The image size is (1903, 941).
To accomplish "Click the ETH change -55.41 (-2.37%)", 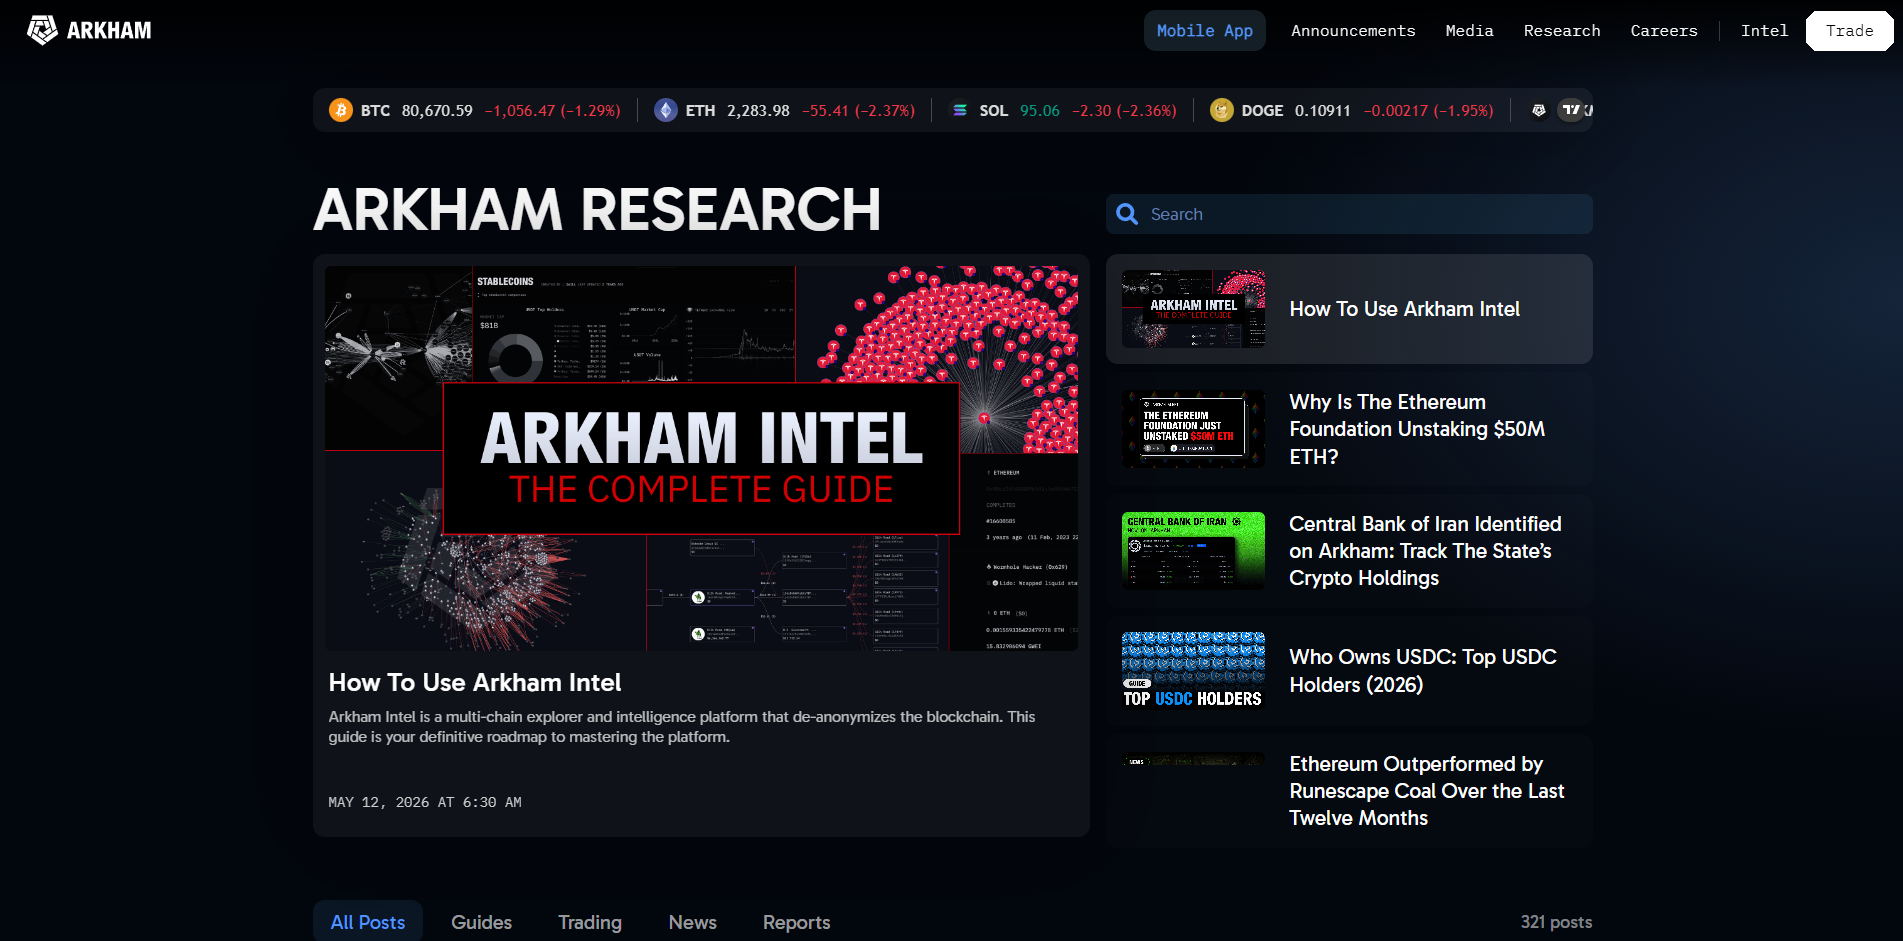I will [x=858, y=110].
